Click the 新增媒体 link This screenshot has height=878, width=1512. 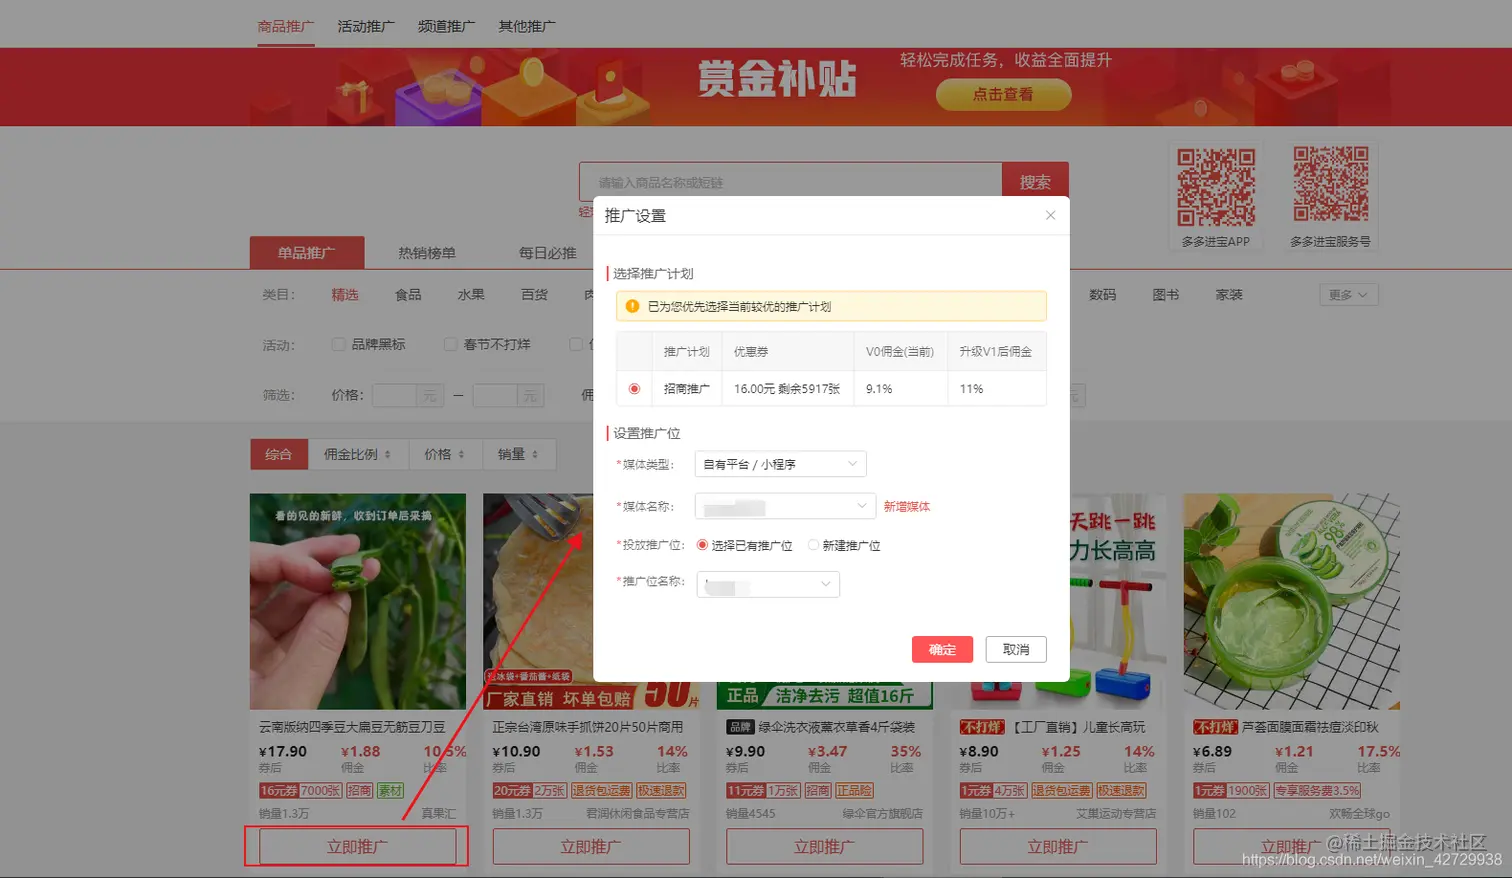click(x=907, y=507)
